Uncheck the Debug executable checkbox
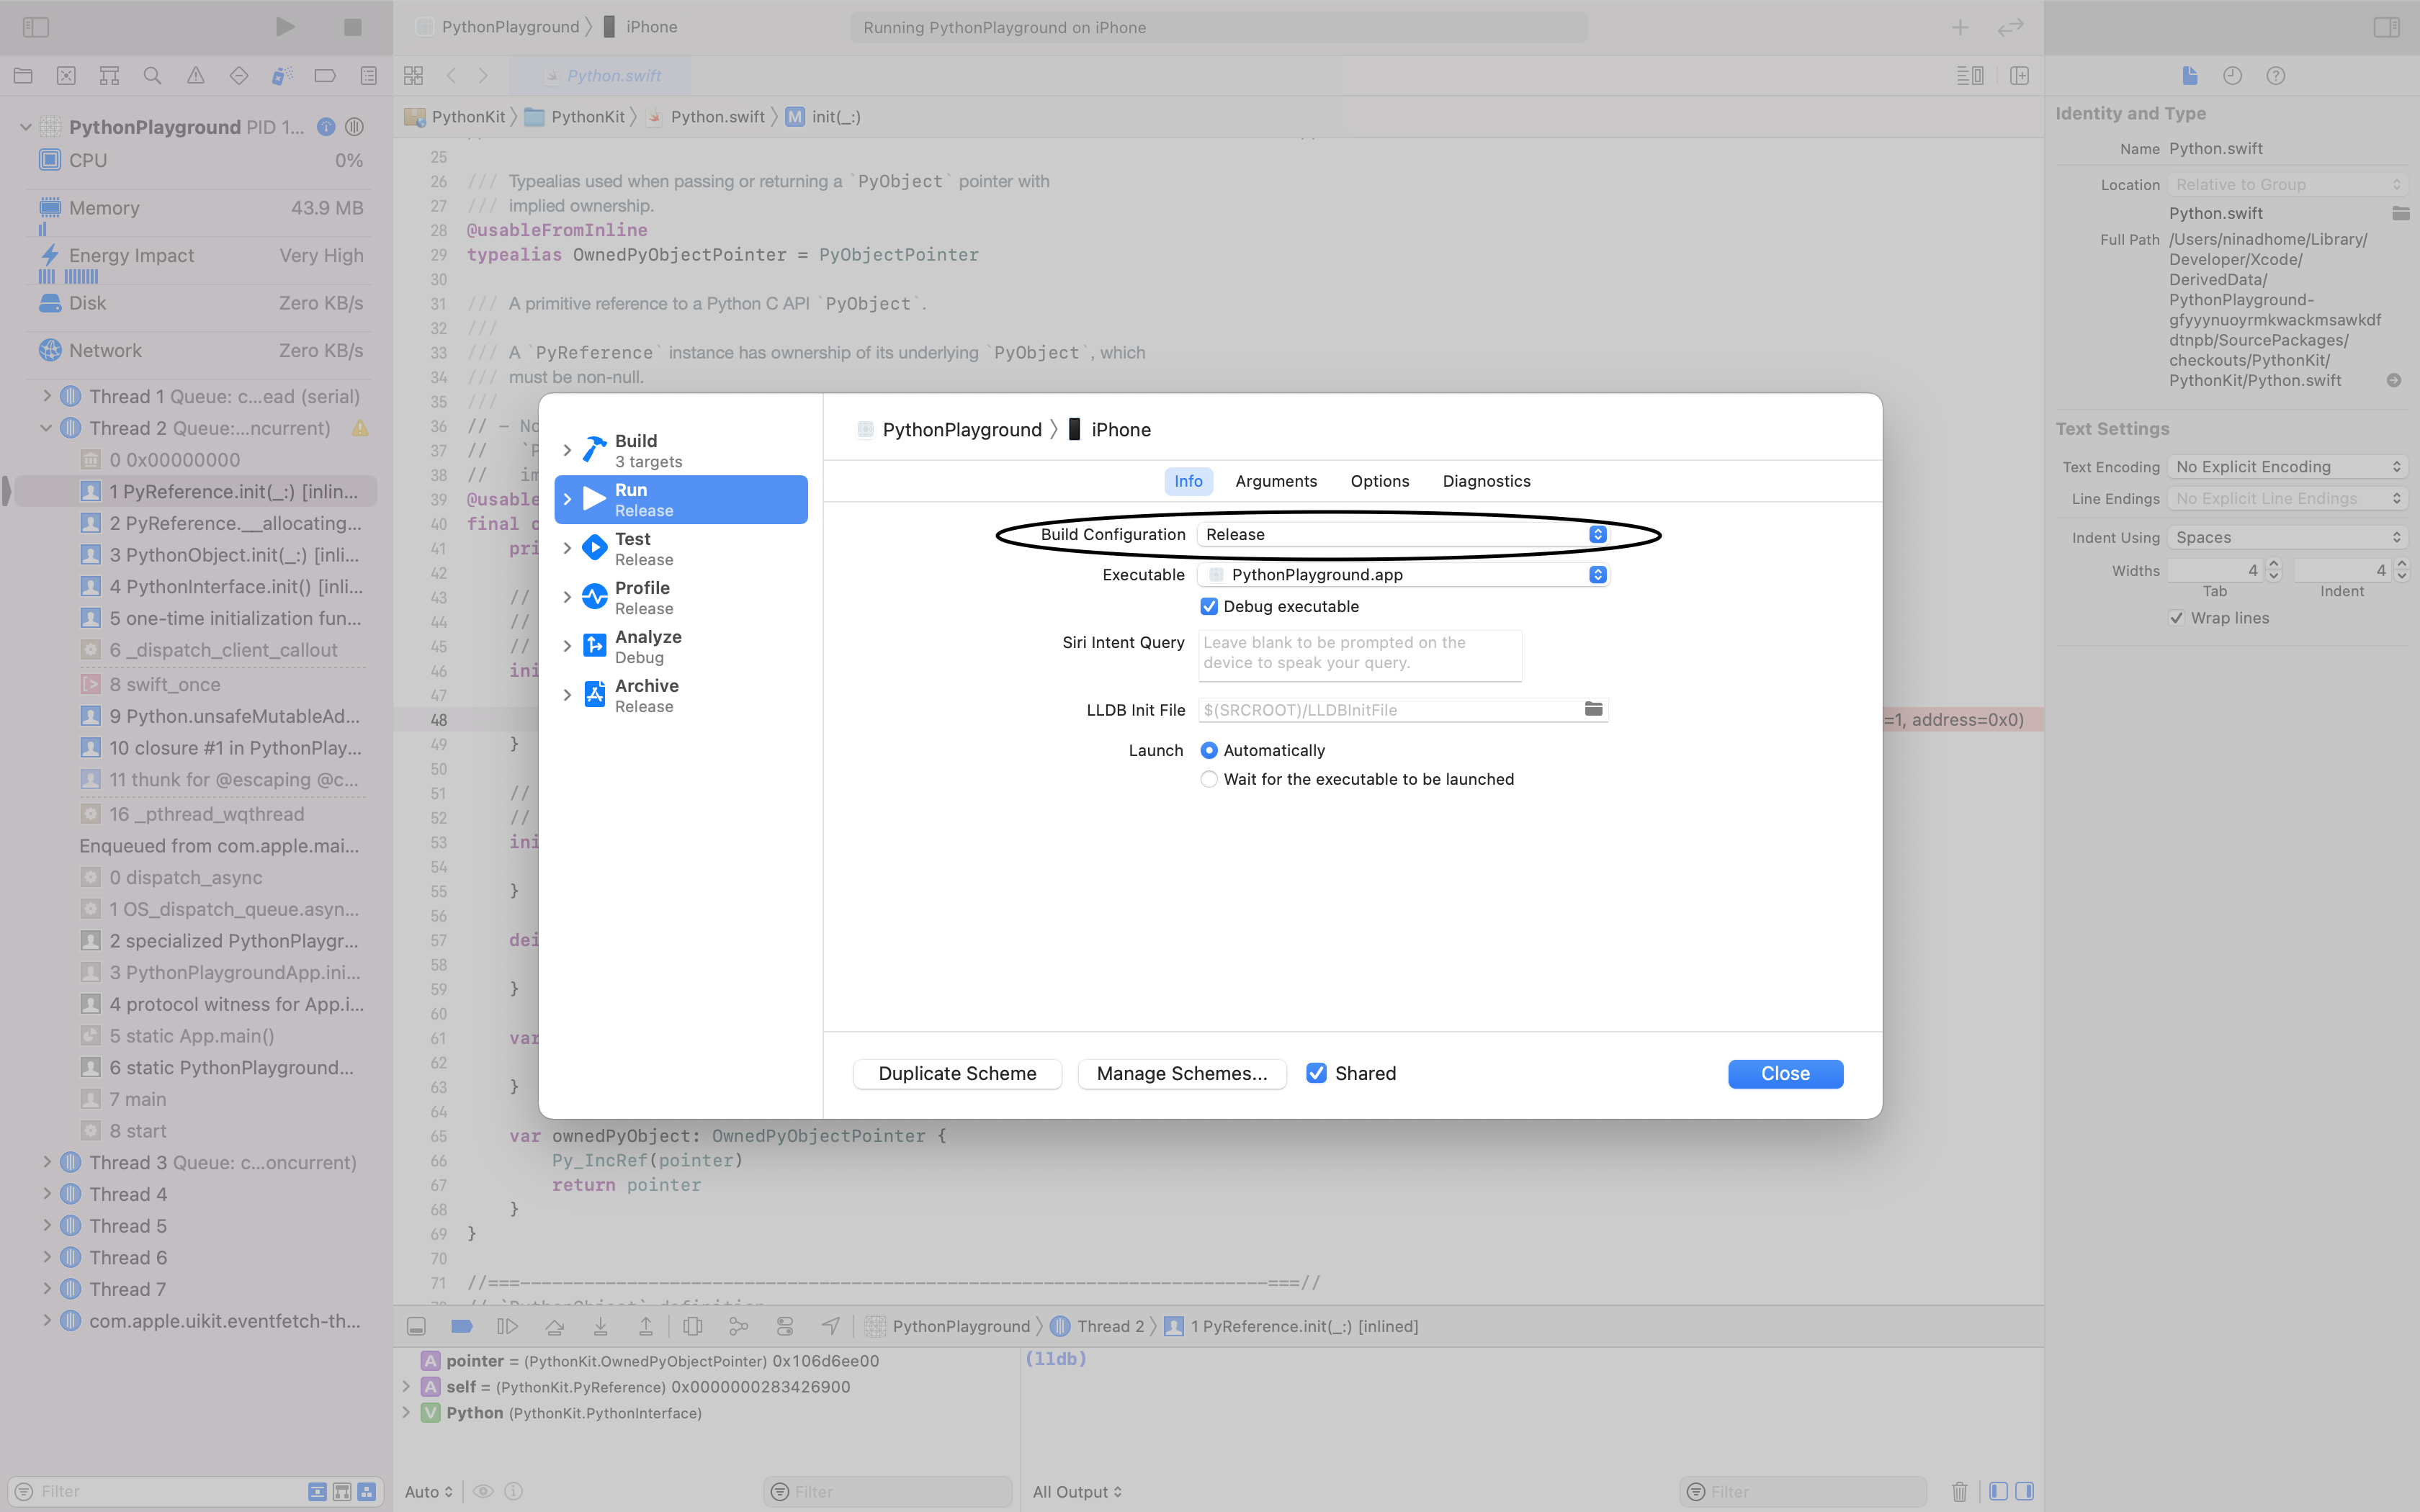The width and height of the screenshot is (2420, 1512). (x=1209, y=606)
